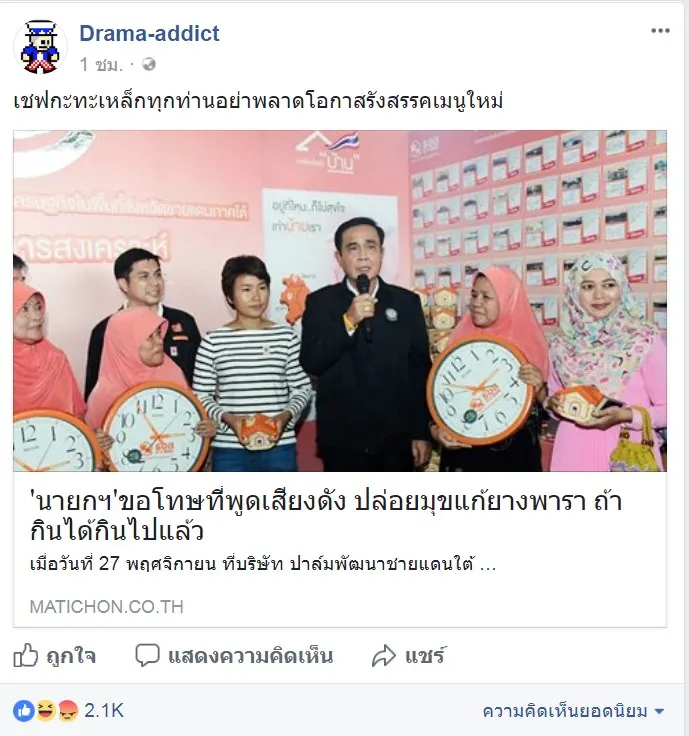689x736 pixels.
Task: Open the linked article preview photo
Action: click(340, 301)
